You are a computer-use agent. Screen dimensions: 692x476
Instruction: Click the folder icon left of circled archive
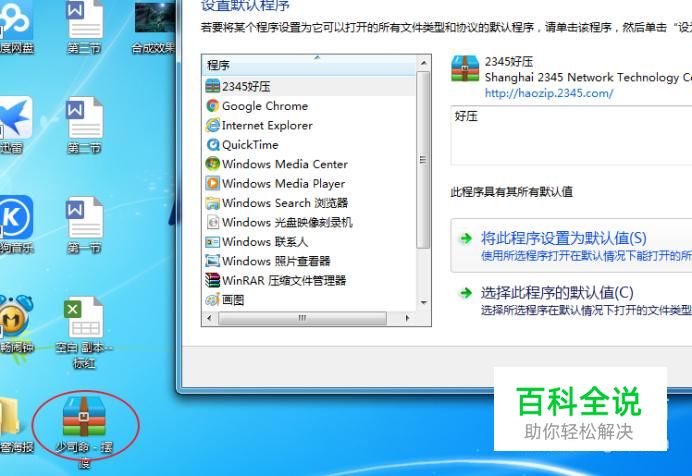[x=9, y=416]
